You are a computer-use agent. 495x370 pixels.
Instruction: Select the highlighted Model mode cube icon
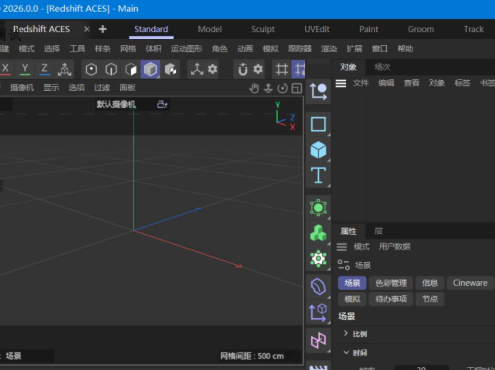150,69
